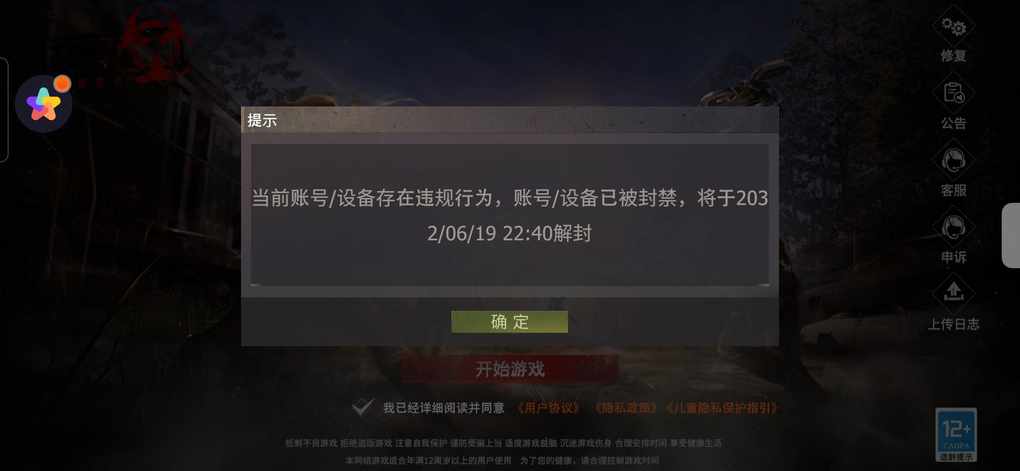Open the 申诉 appeal icon
1020x471 pixels.
[954, 227]
